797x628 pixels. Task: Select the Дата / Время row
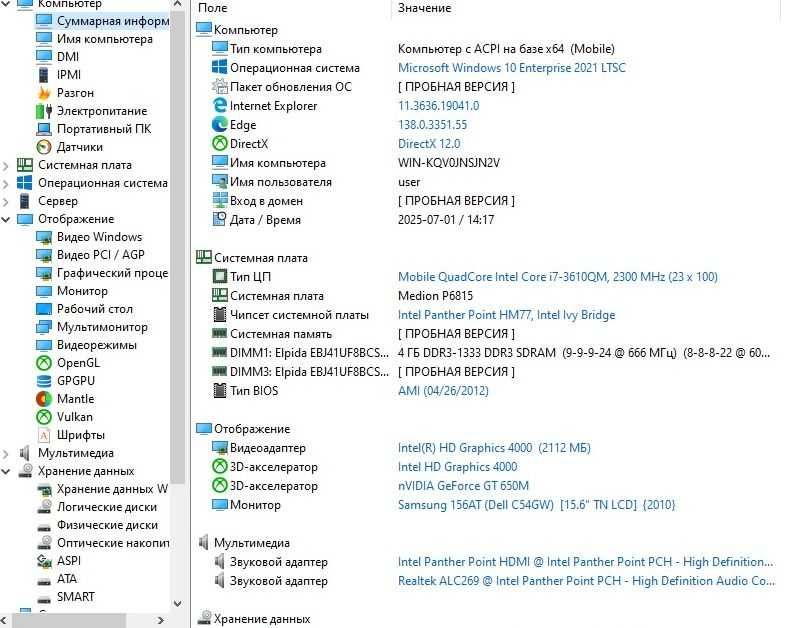tap(488, 220)
